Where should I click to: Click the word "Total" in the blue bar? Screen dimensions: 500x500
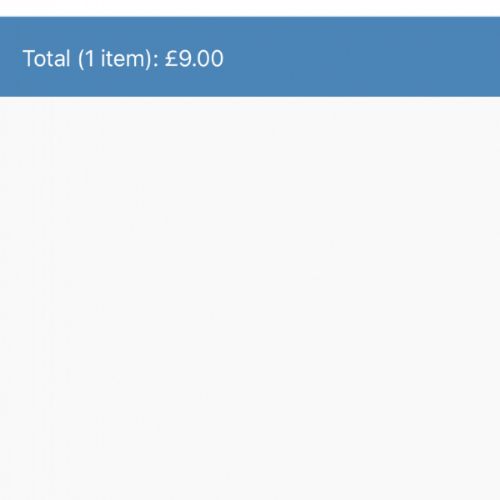pos(46,59)
